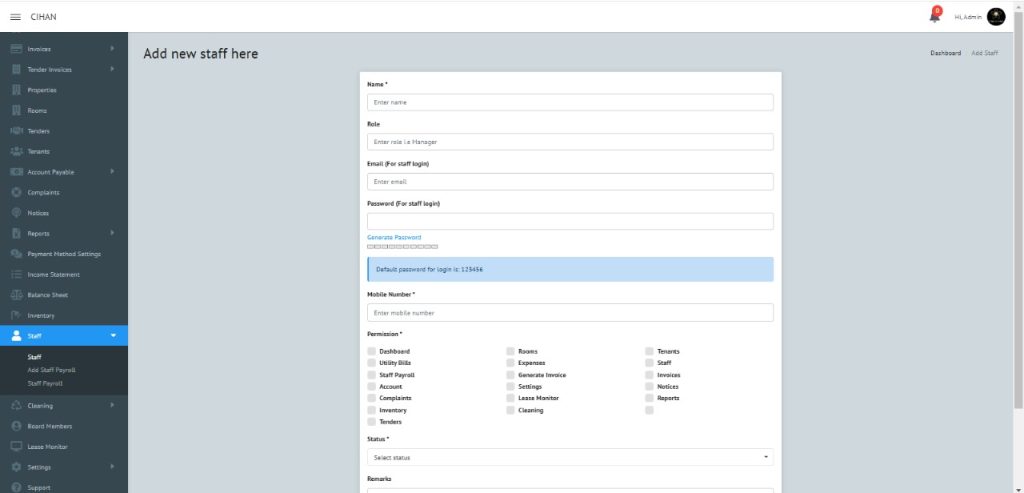The image size is (1024, 493).
Task: Enable the Dashboard permission checkbox
Action: 372,352
